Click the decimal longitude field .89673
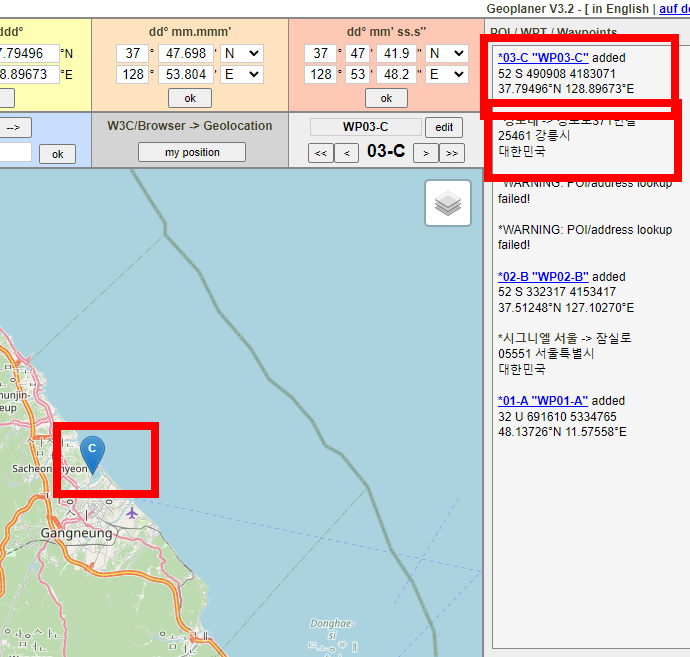 (x=29, y=74)
